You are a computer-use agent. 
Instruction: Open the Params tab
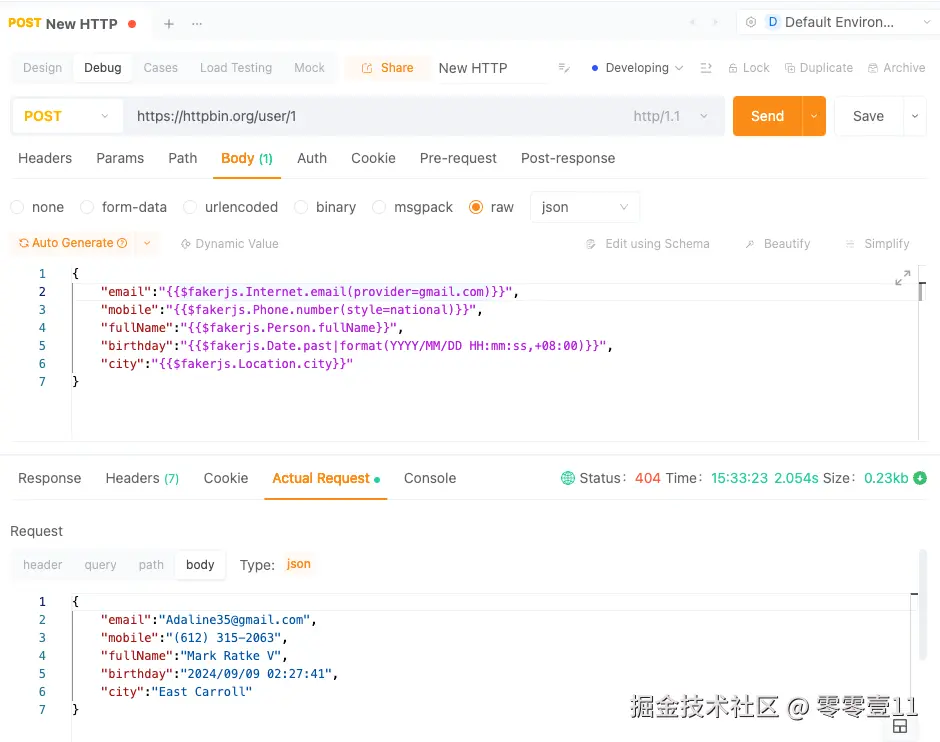(120, 158)
